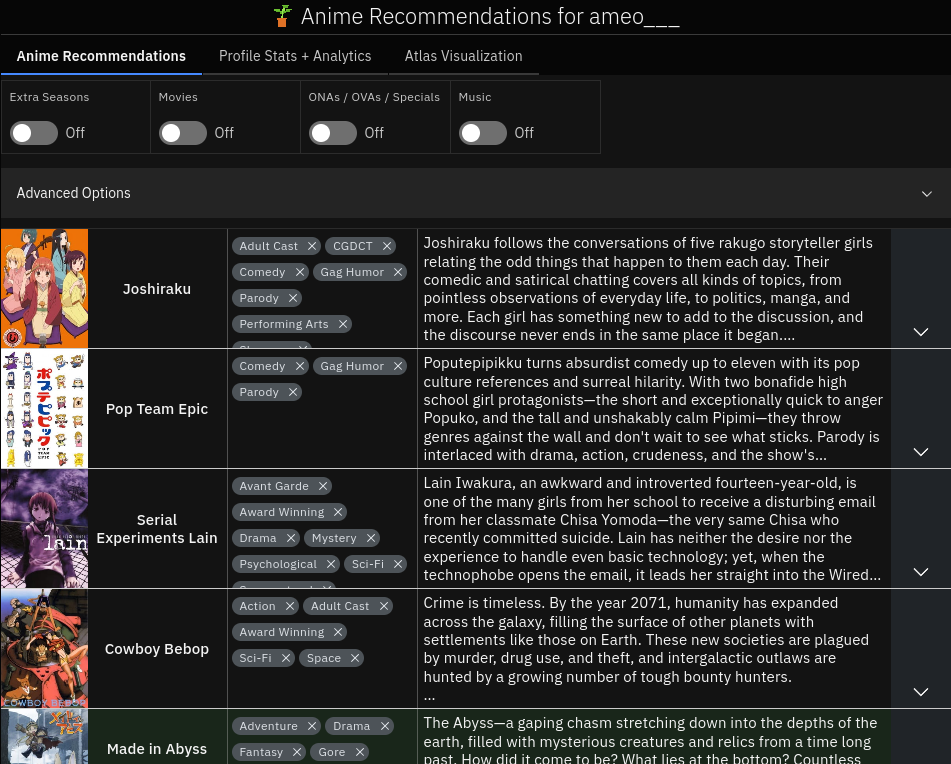Screen dimensions: 951x764
Task: Remove Parody tag on Pop Team Epic row
Action: [293, 392]
